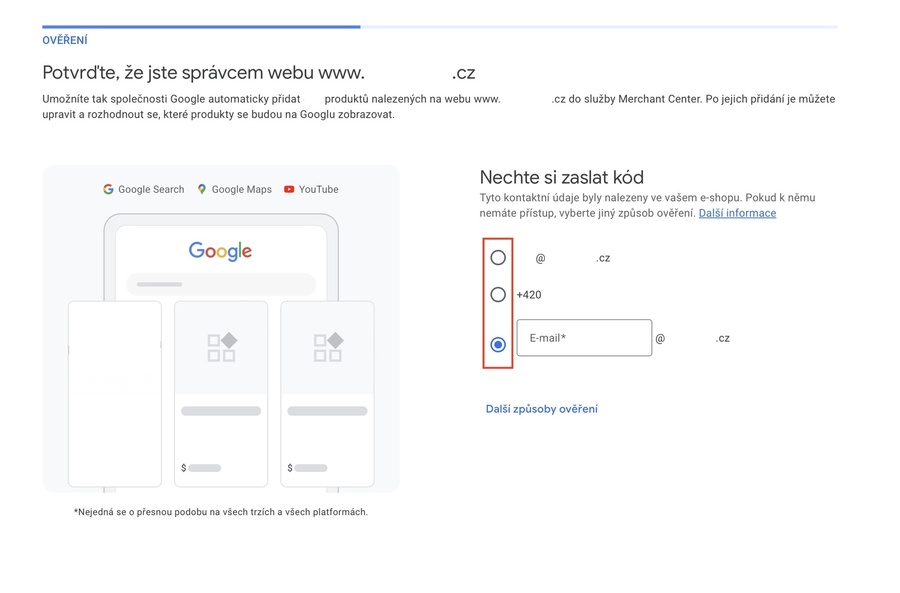Click the Google logo in phone illustration

tap(220, 251)
